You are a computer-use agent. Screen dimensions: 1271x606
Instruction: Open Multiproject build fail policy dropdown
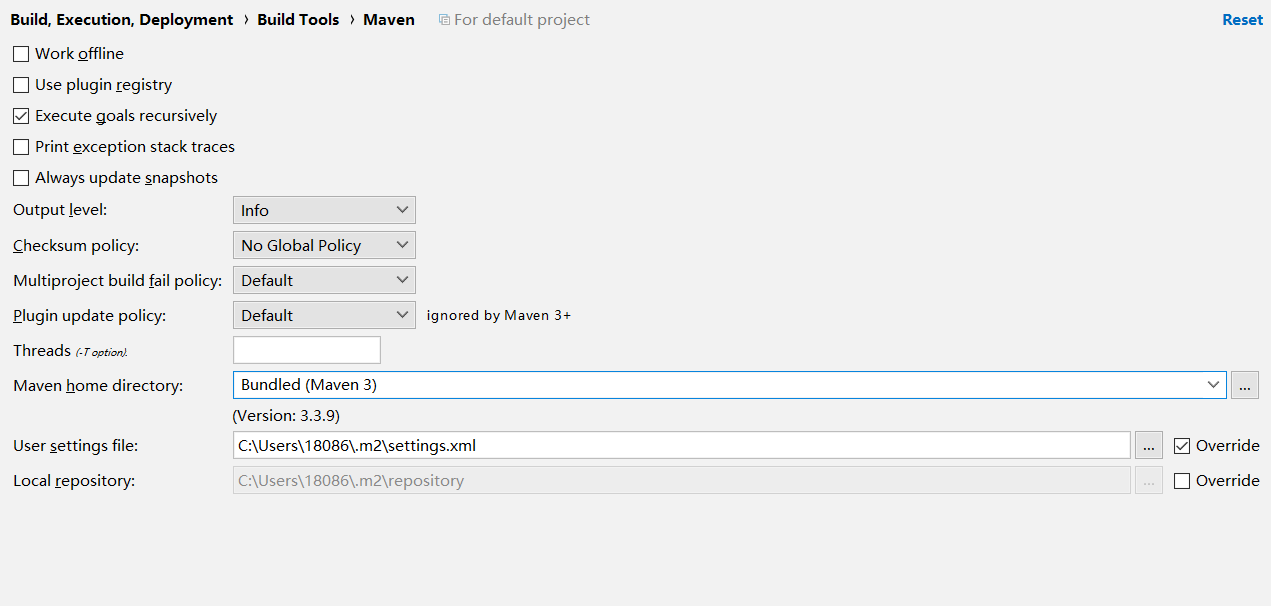point(324,280)
